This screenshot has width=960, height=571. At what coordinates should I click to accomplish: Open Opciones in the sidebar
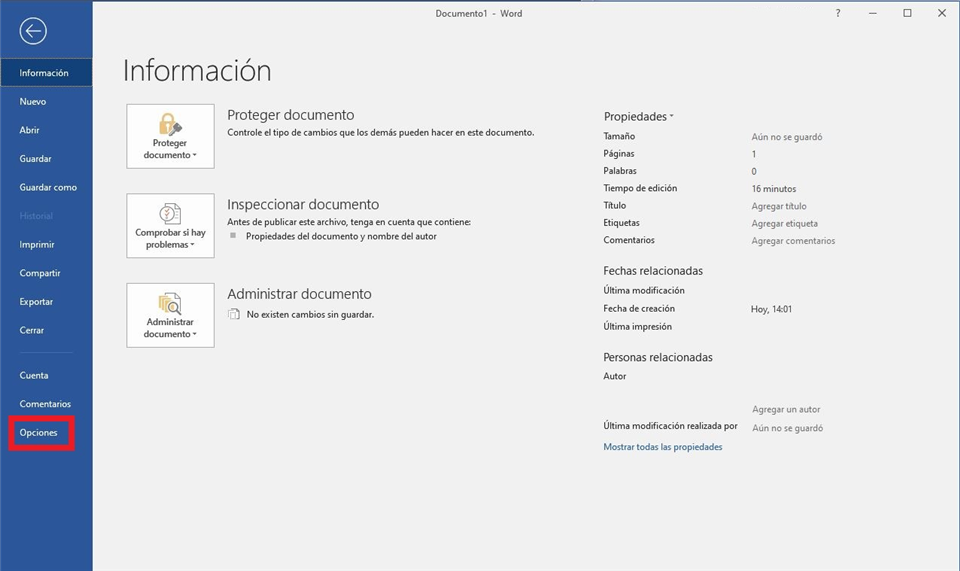click(x=39, y=433)
